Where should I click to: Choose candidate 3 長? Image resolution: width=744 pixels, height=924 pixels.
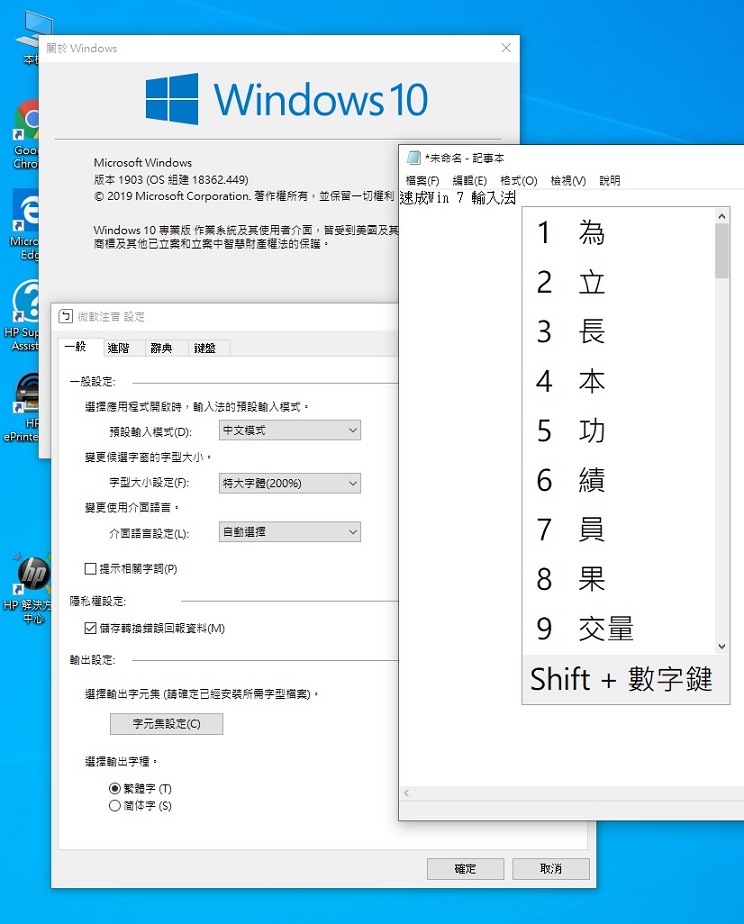619,331
